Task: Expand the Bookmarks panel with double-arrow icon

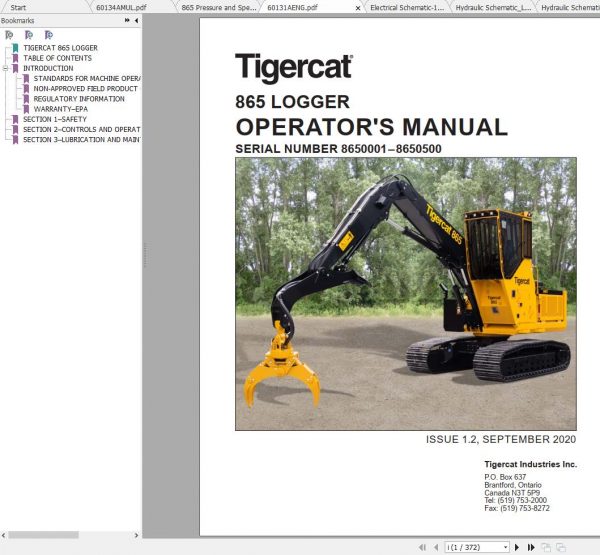Action: point(127,20)
